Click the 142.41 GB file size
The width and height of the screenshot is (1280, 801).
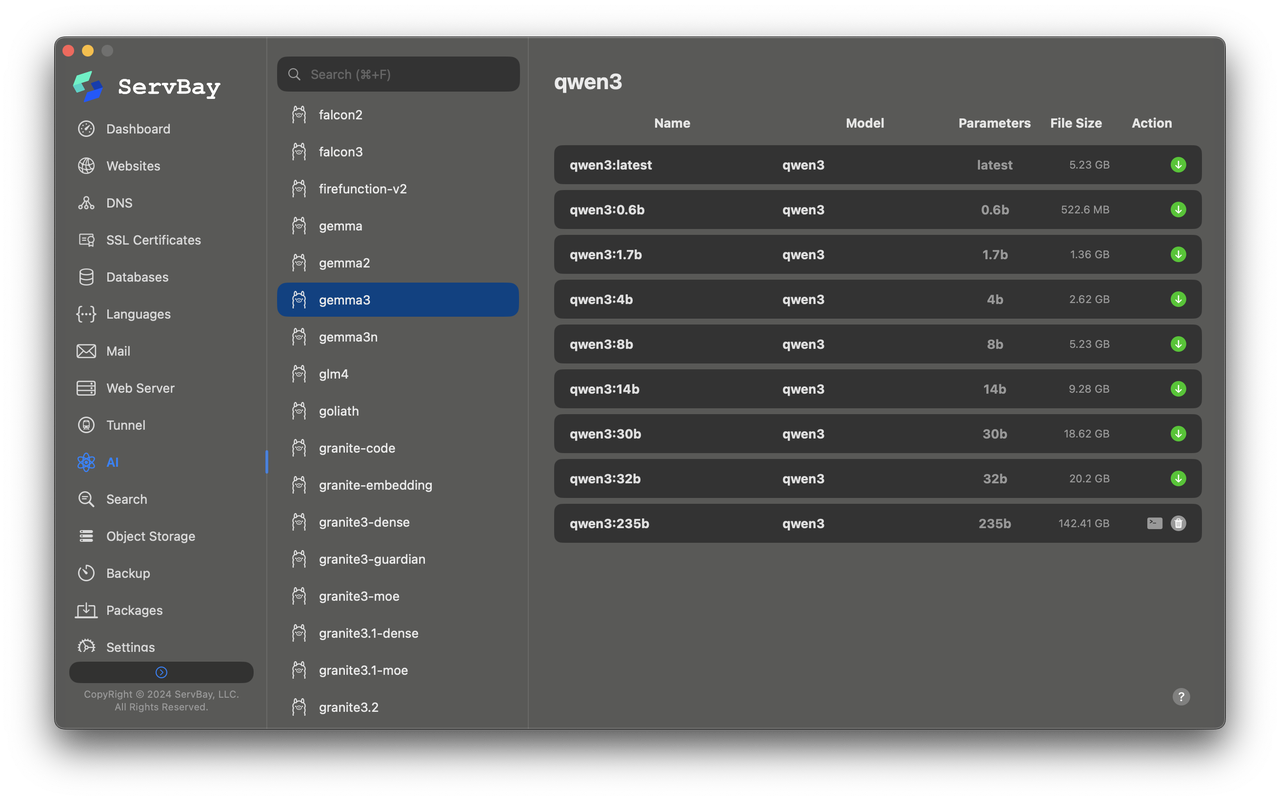1084,523
